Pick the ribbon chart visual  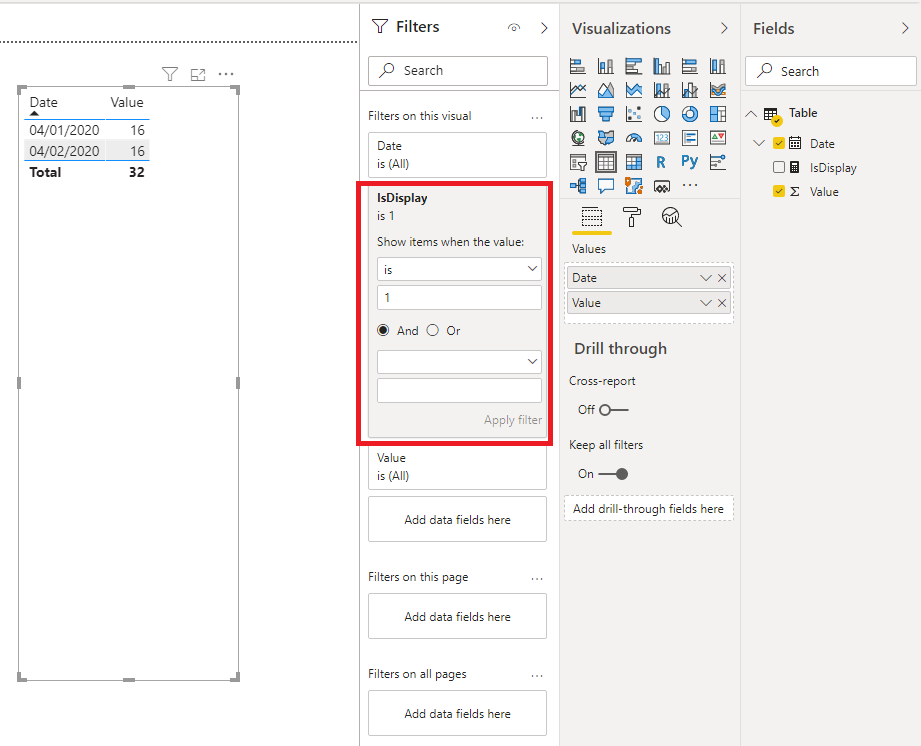tap(718, 90)
